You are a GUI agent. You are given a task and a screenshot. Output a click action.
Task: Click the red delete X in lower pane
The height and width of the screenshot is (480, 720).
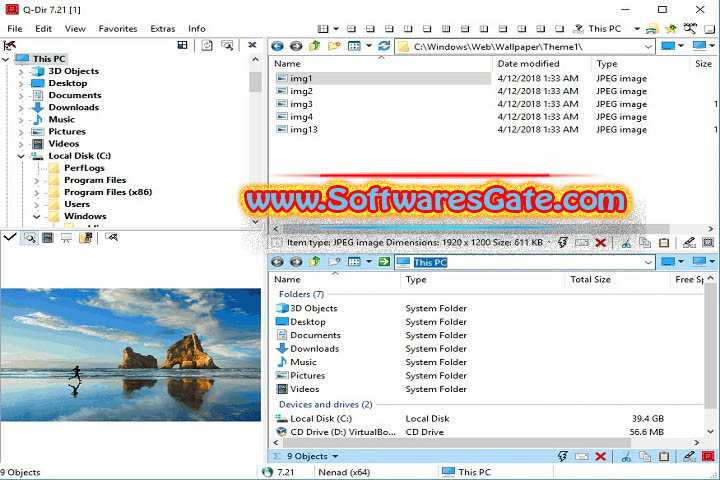point(600,457)
